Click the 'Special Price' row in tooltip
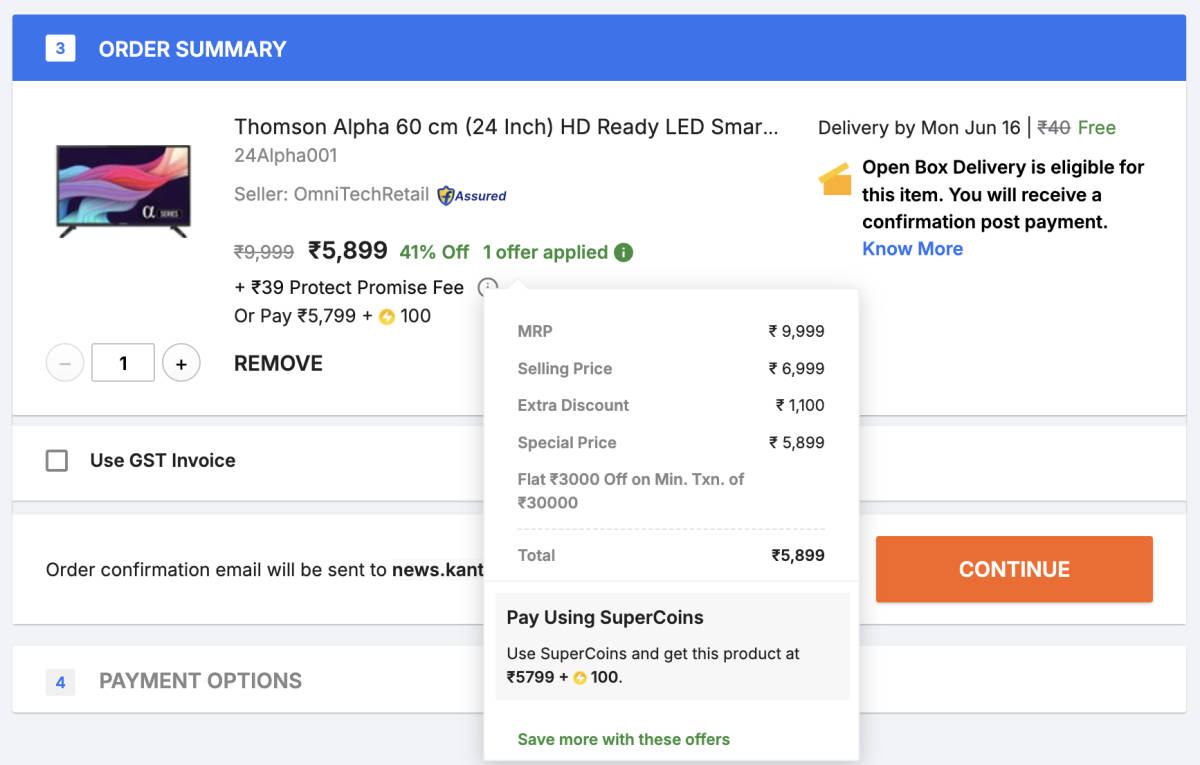This screenshot has height=765, width=1200. click(671, 443)
